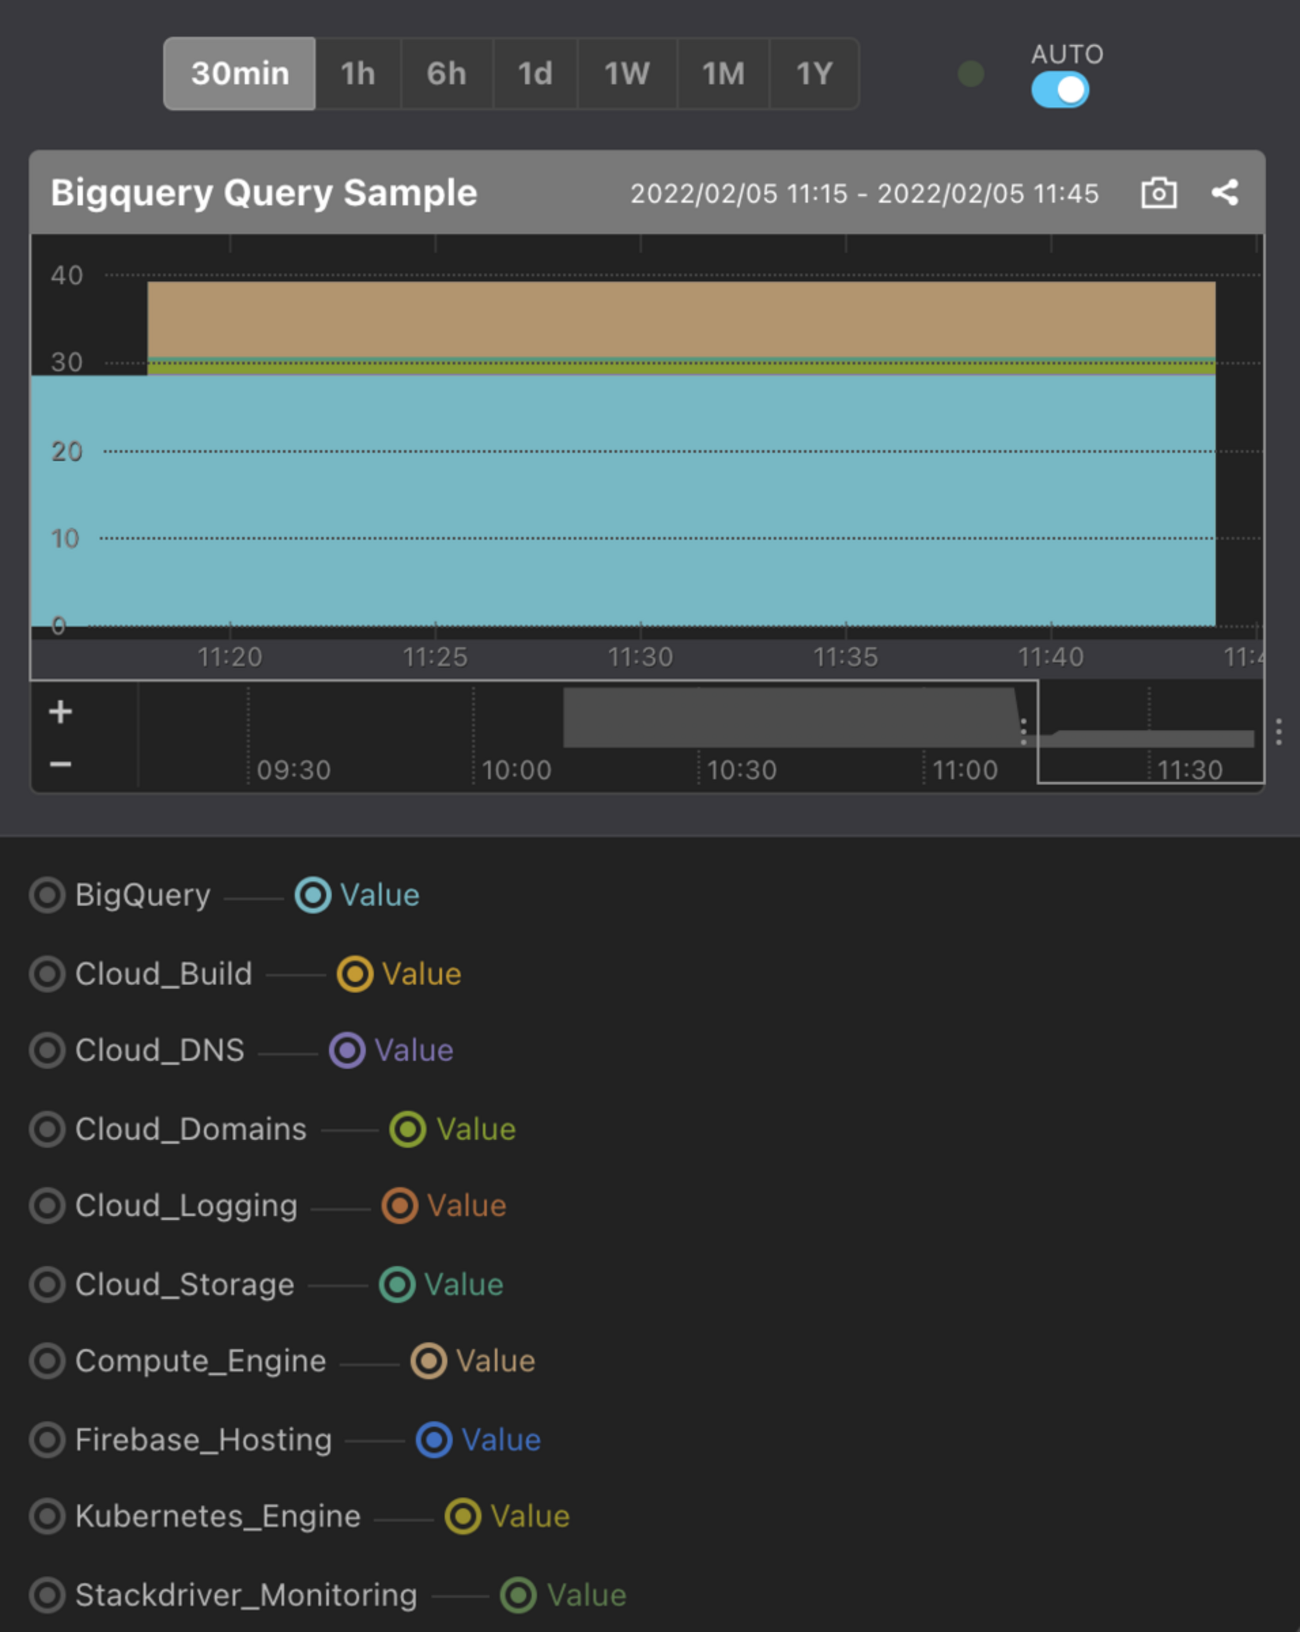
Task: Click the Compute_Engine Value label
Action: [495, 1362]
